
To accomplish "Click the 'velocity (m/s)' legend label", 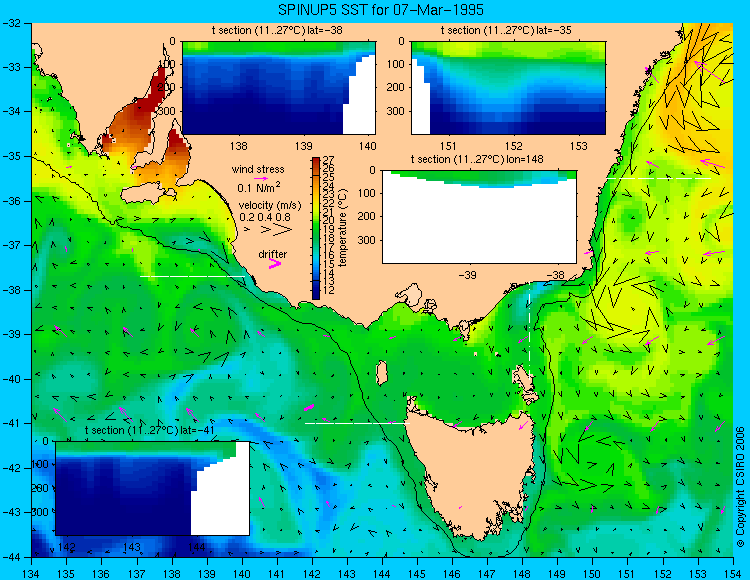I will coord(270,206).
